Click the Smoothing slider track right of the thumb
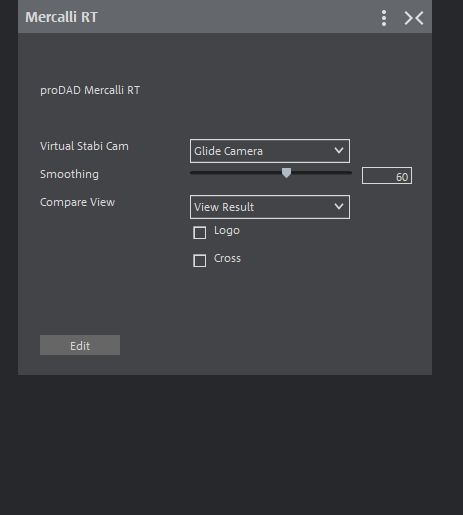 (x=322, y=173)
